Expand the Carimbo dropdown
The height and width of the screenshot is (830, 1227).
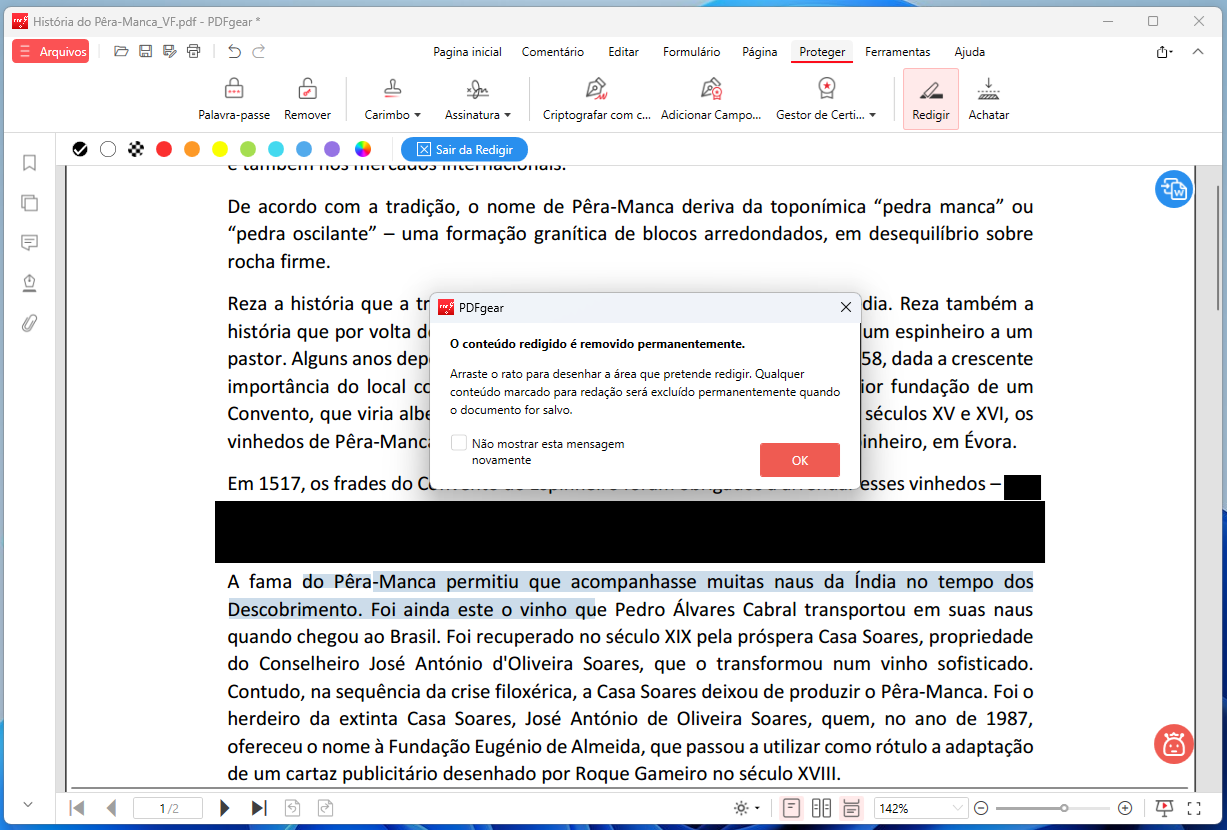tap(392, 115)
